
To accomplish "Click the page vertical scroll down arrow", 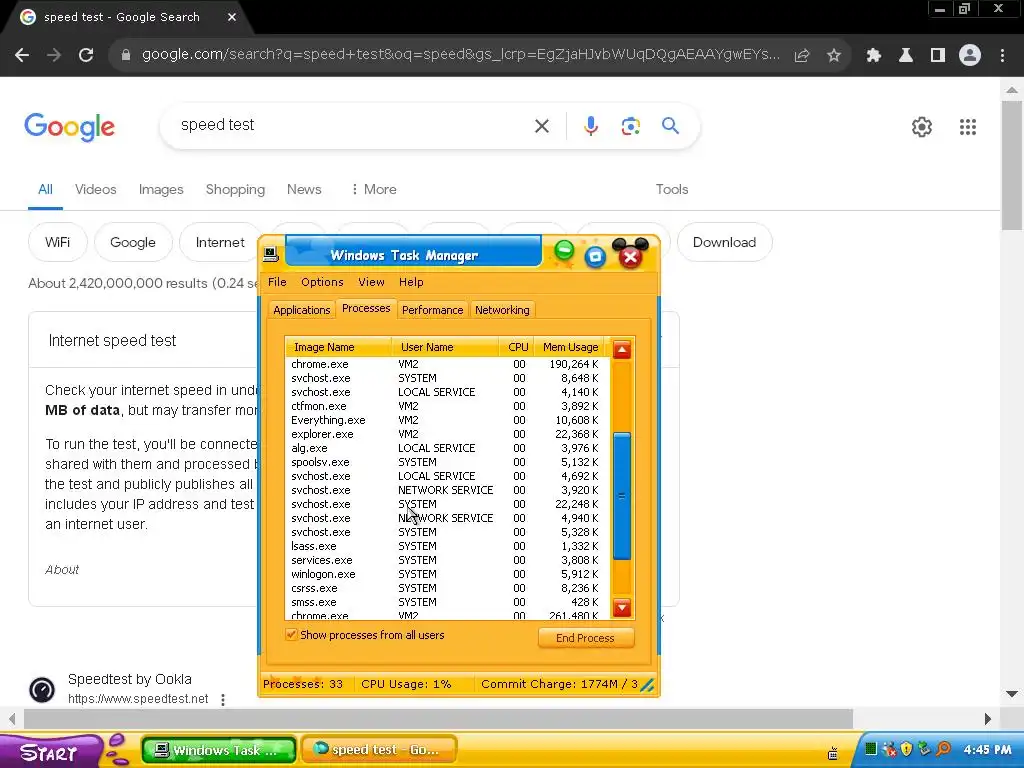I will pyautogui.click(x=1012, y=694).
